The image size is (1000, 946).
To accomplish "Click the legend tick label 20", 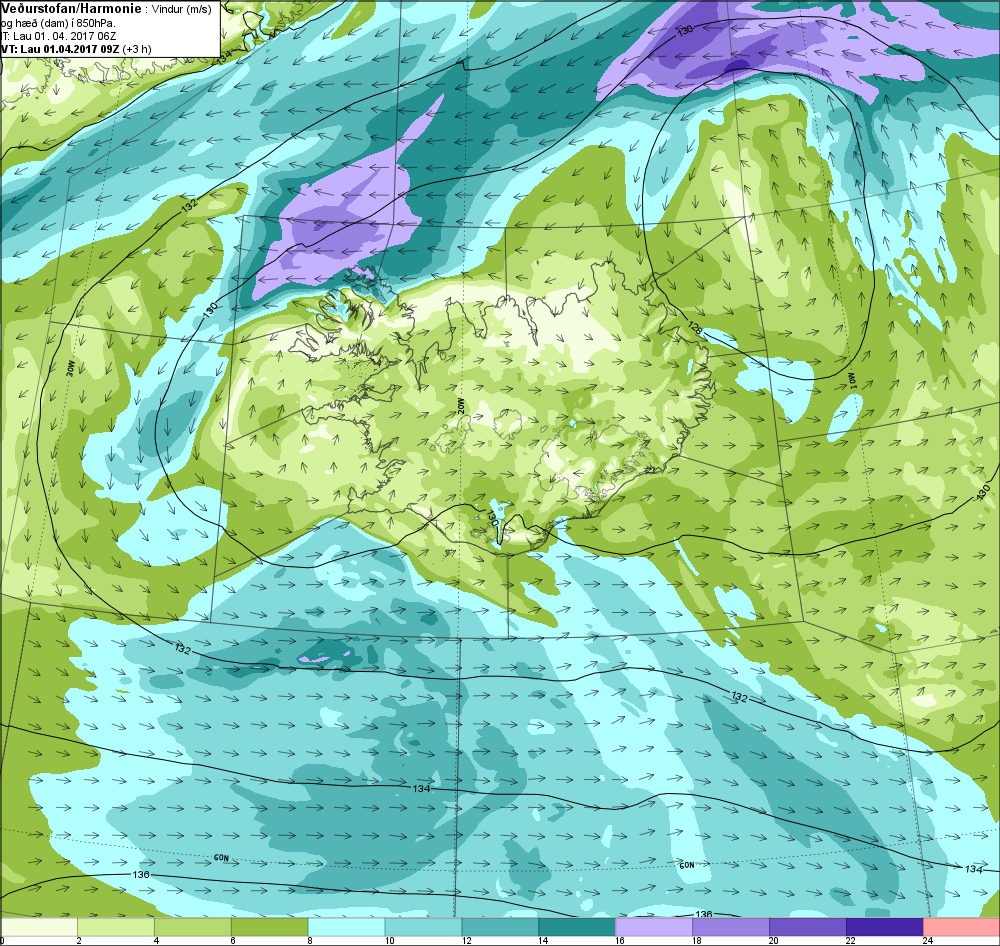I will point(774,940).
